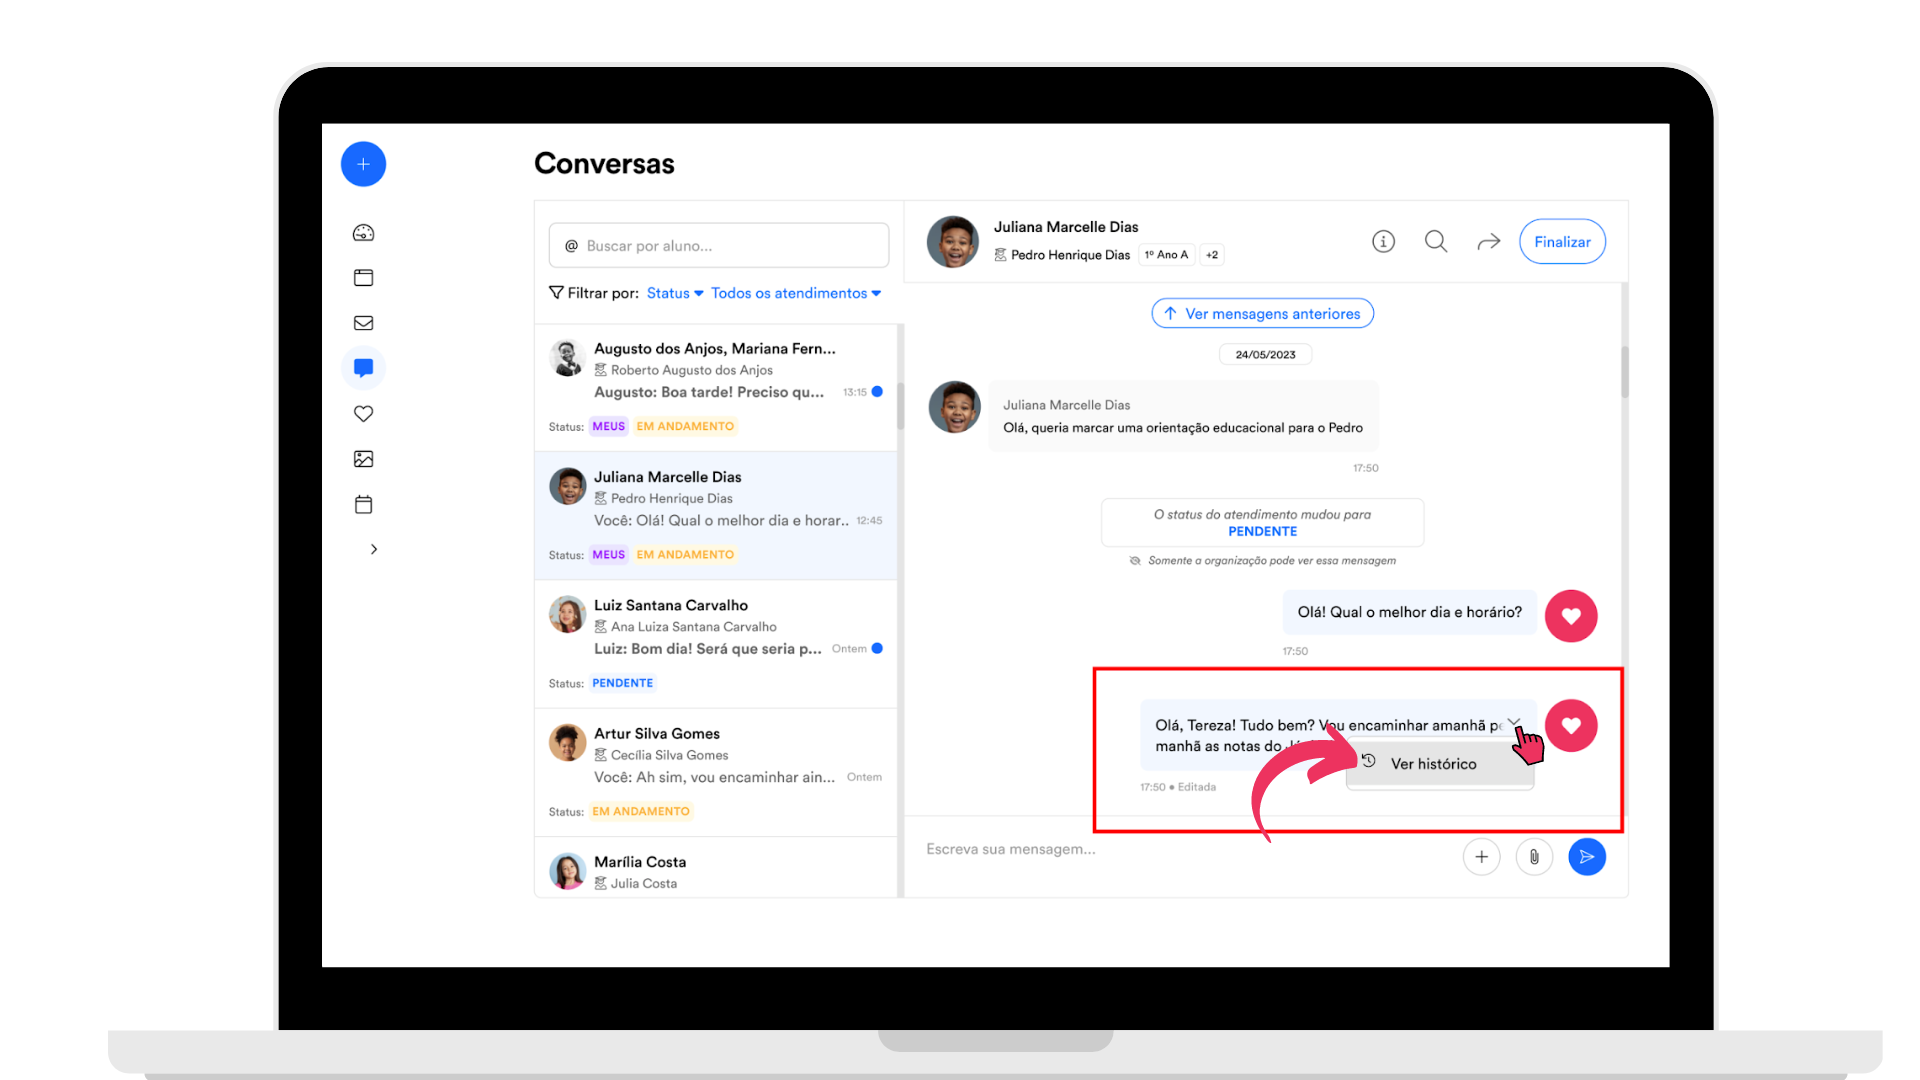Open the dashboard gauge icon in sidebar
Image resolution: width=1920 pixels, height=1080 pixels.
(x=363, y=233)
